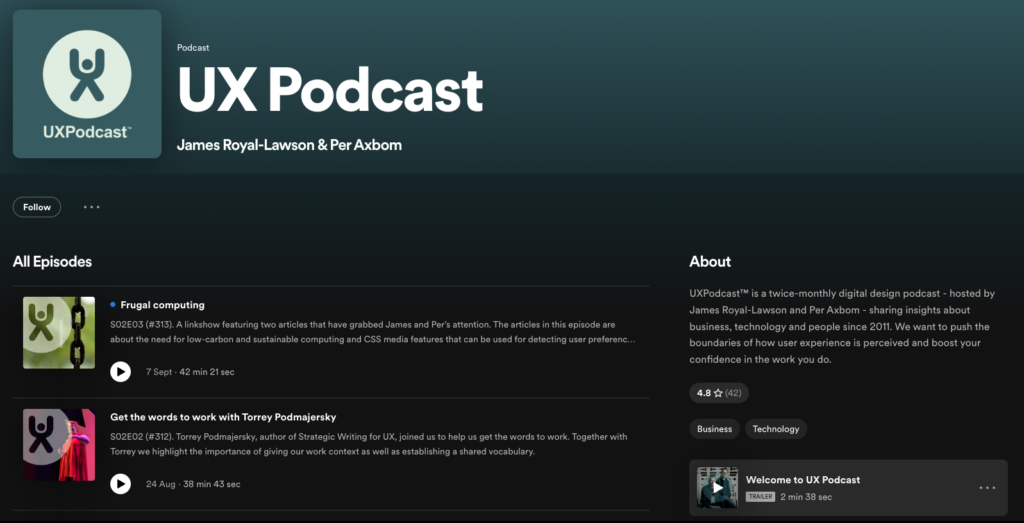Open the Get the words to work episode

[223, 417]
